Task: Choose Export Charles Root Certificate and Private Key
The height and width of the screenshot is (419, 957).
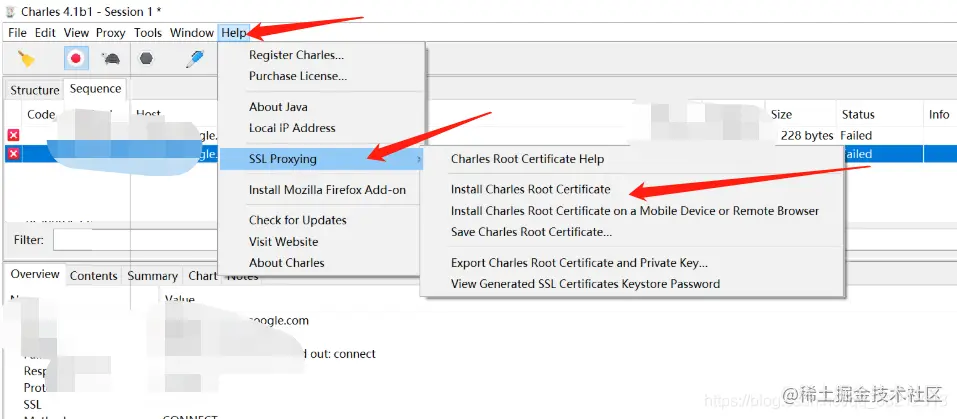Action: pyautogui.click(x=579, y=263)
